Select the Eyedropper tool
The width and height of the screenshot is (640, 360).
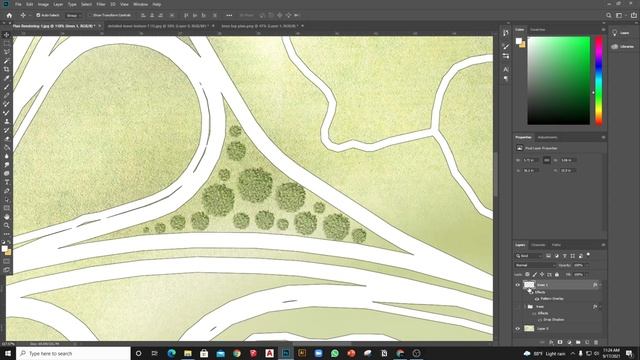click(x=7, y=78)
